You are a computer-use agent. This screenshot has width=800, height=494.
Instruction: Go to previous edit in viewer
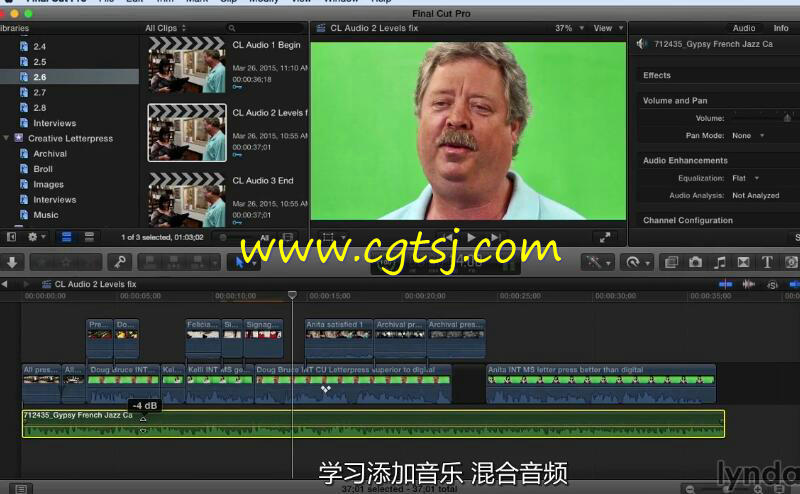[448, 237]
